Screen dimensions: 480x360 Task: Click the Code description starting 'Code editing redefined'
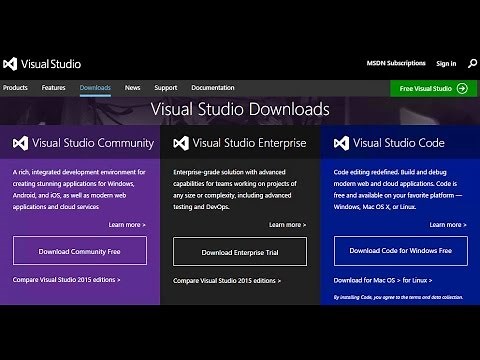click(x=398, y=189)
